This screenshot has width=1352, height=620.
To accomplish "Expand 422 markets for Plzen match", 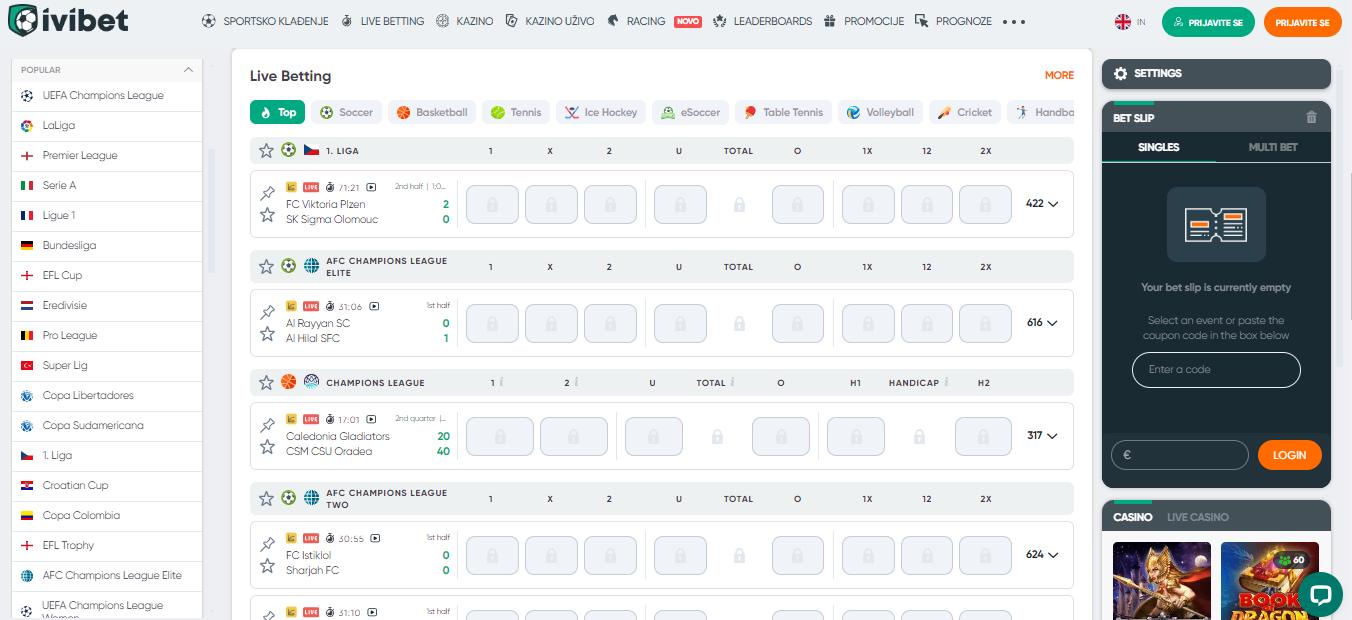I will [x=1042, y=204].
